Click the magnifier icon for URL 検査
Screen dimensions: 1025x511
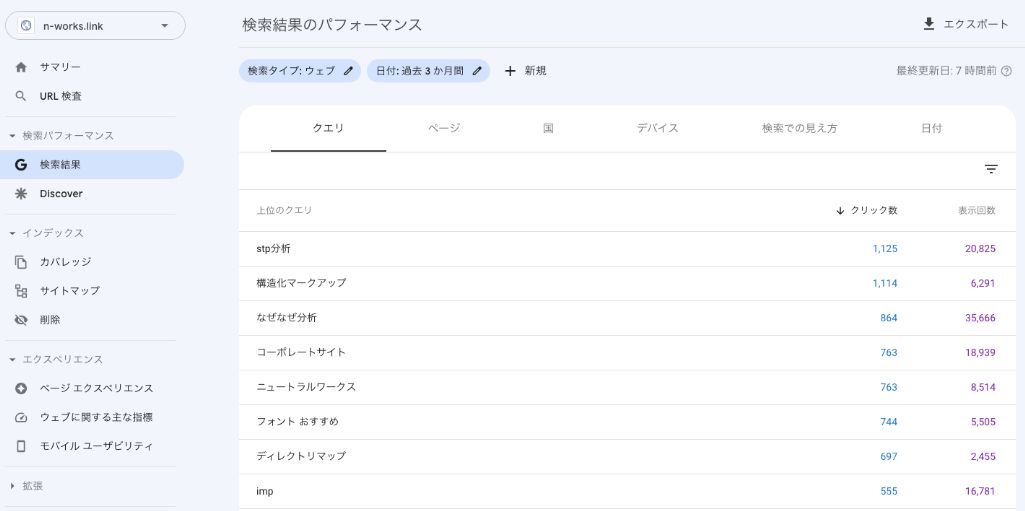pyautogui.click(x=21, y=96)
